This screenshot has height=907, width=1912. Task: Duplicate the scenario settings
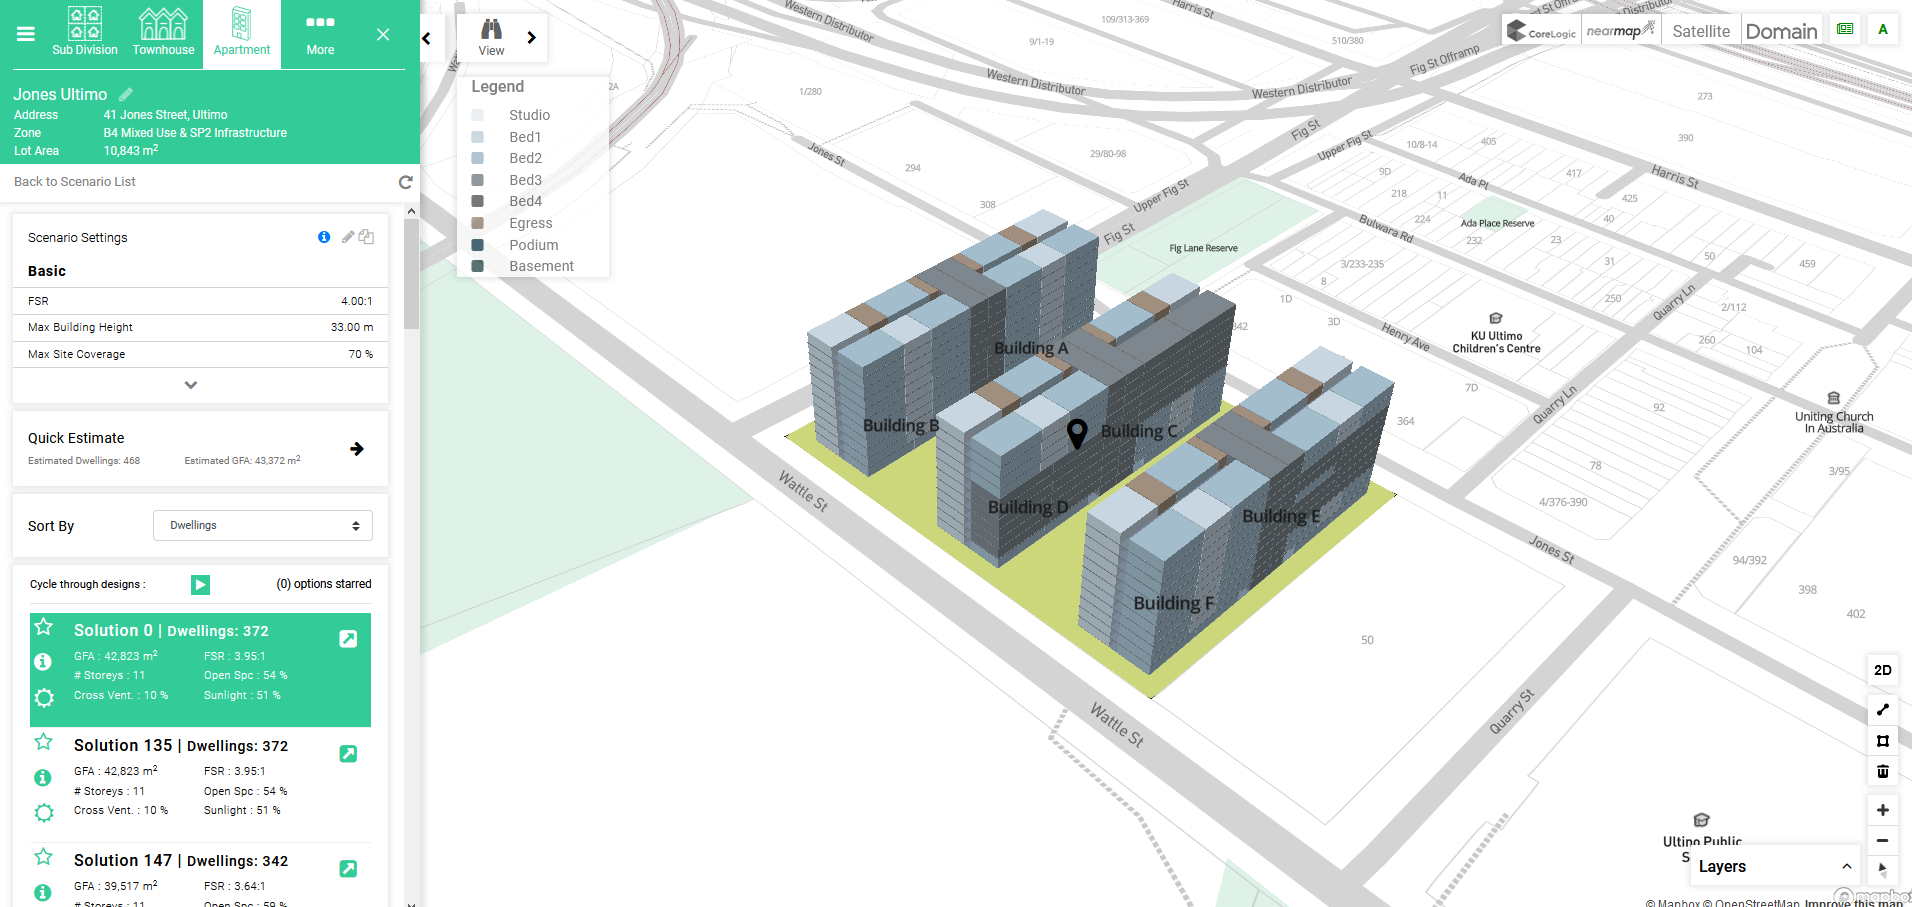point(367,237)
